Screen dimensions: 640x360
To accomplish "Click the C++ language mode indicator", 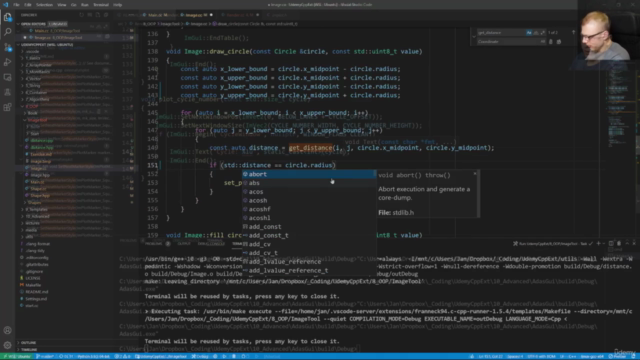I will tap(573, 356).
